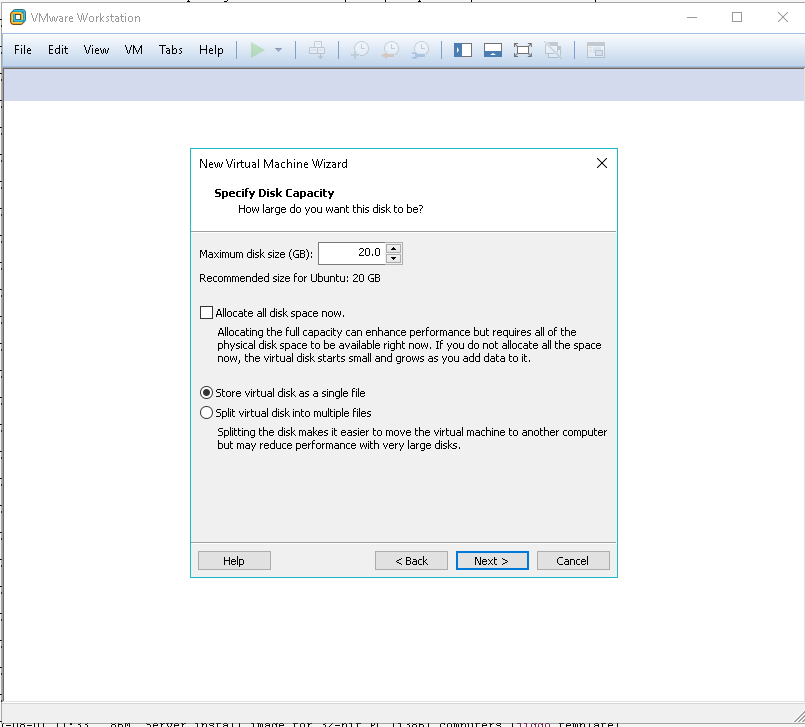Increase maximum disk size with up arrow
The height and width of the screenshot is (727, 805).
394,248
